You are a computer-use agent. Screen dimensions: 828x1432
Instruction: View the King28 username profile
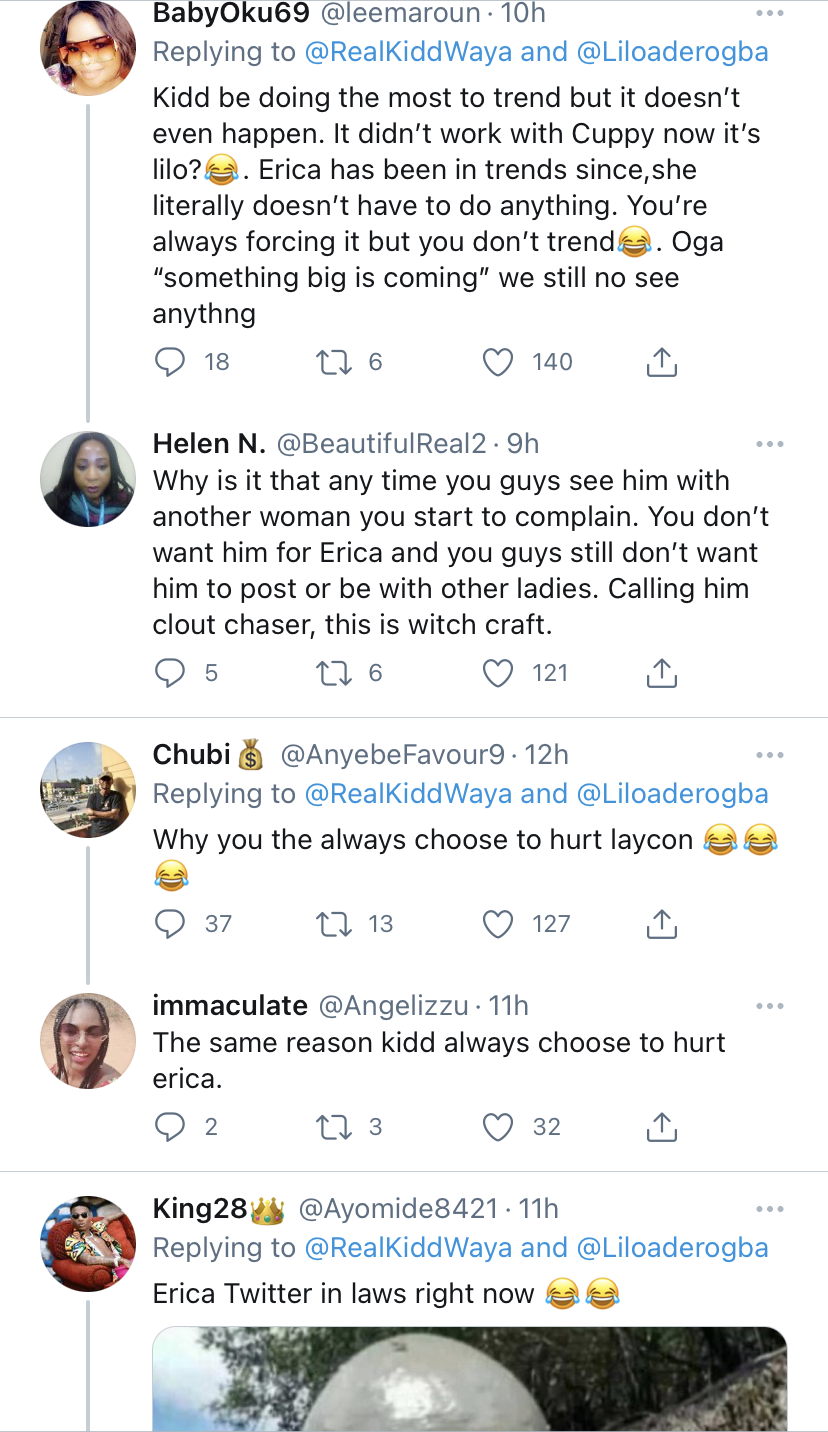tap(200, 1209)
